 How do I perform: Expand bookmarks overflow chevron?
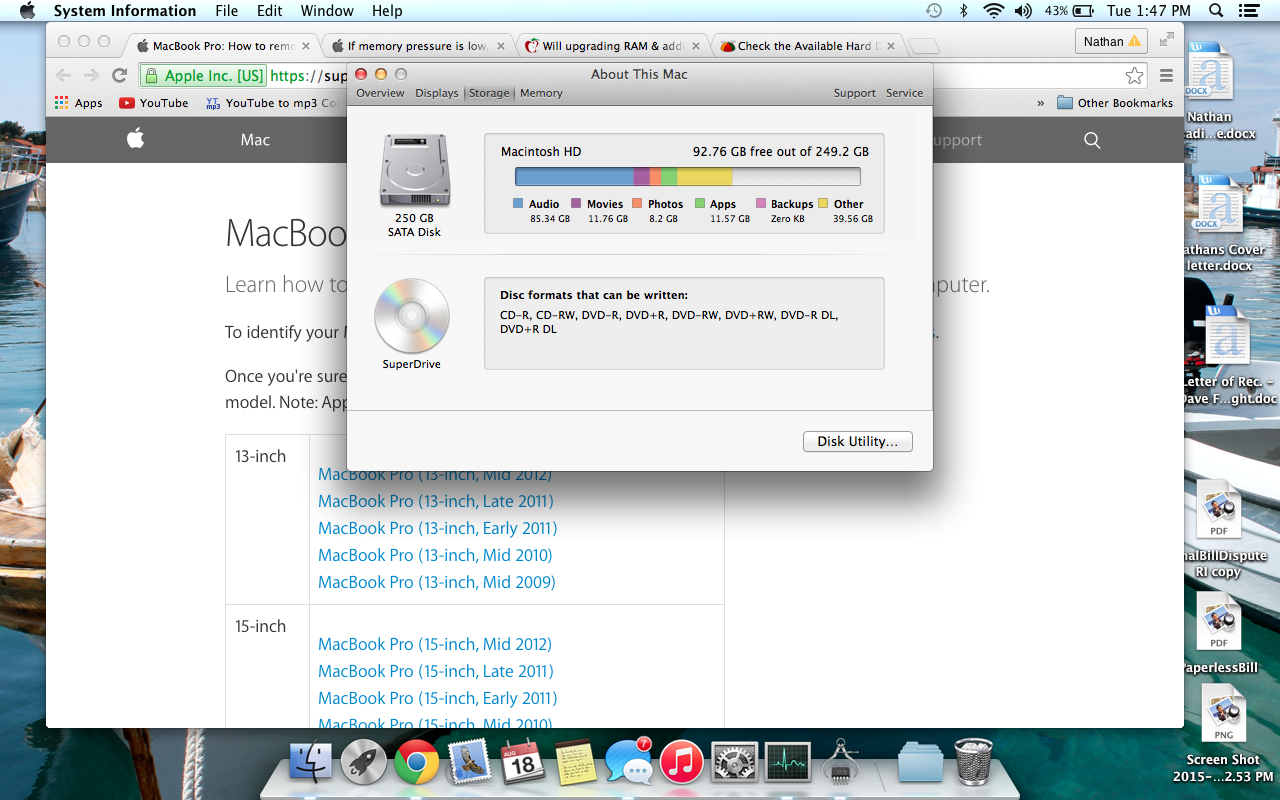1040,103
